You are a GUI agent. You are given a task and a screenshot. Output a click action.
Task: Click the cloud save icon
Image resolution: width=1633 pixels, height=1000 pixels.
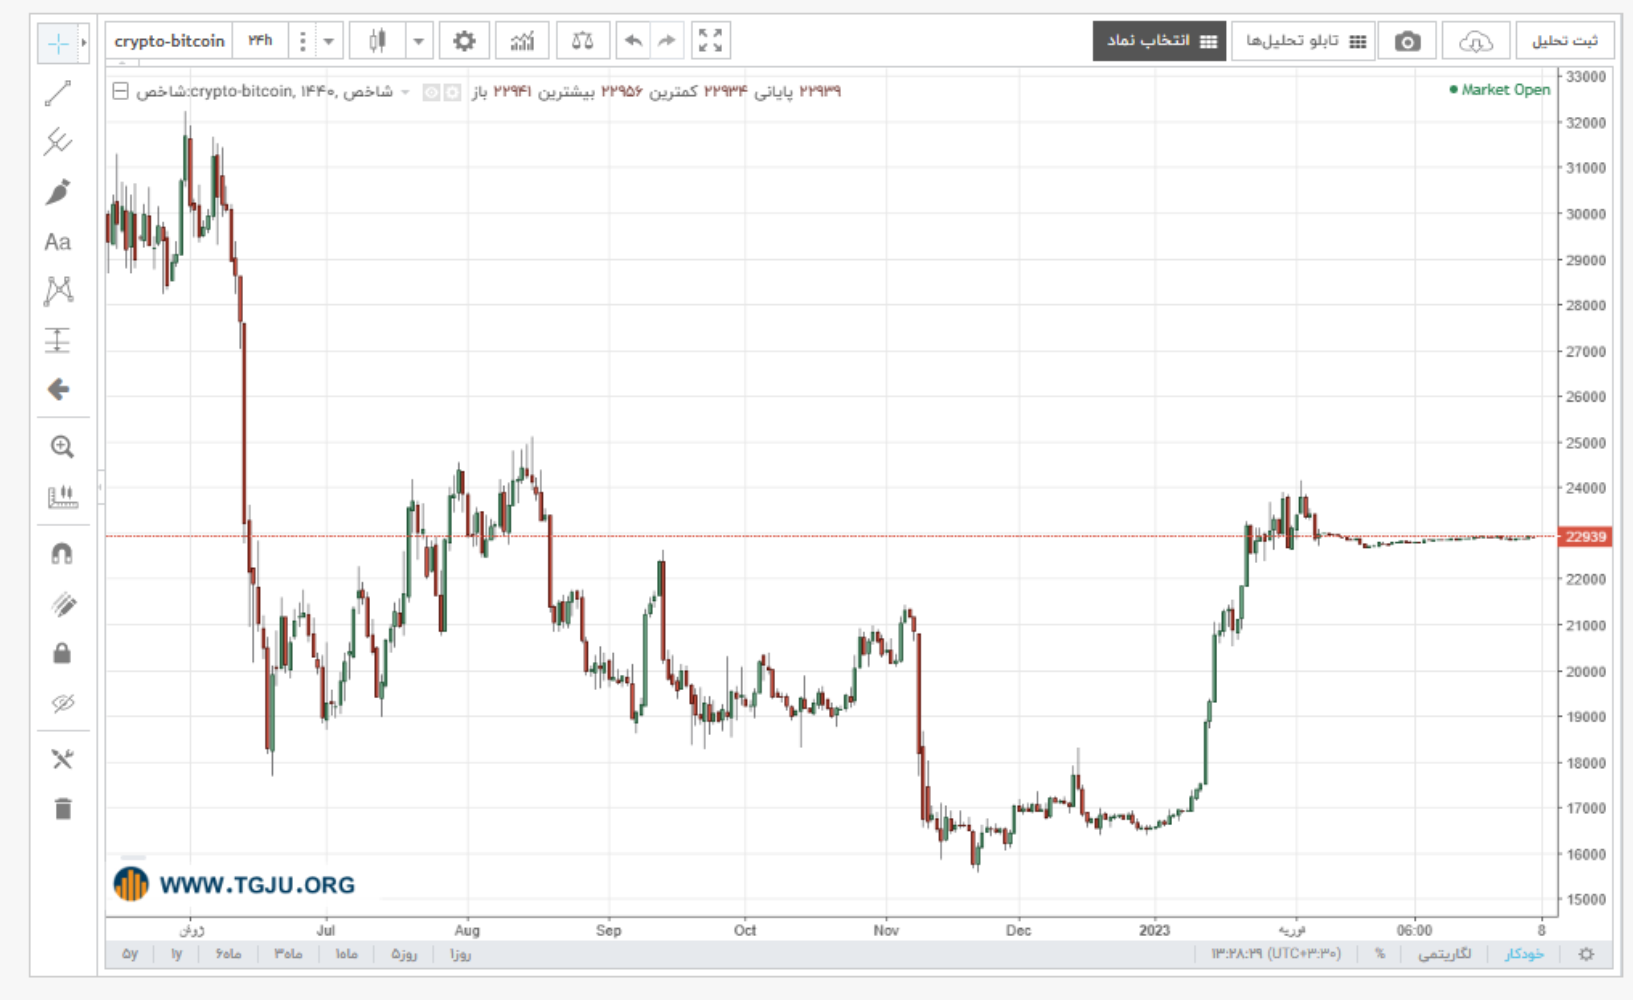(x=1475, y=41)
